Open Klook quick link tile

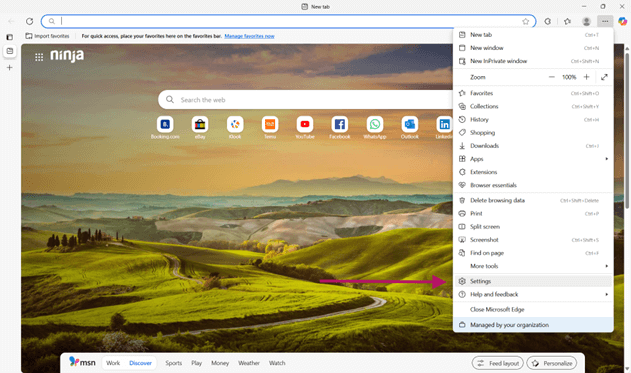point(235,128)
